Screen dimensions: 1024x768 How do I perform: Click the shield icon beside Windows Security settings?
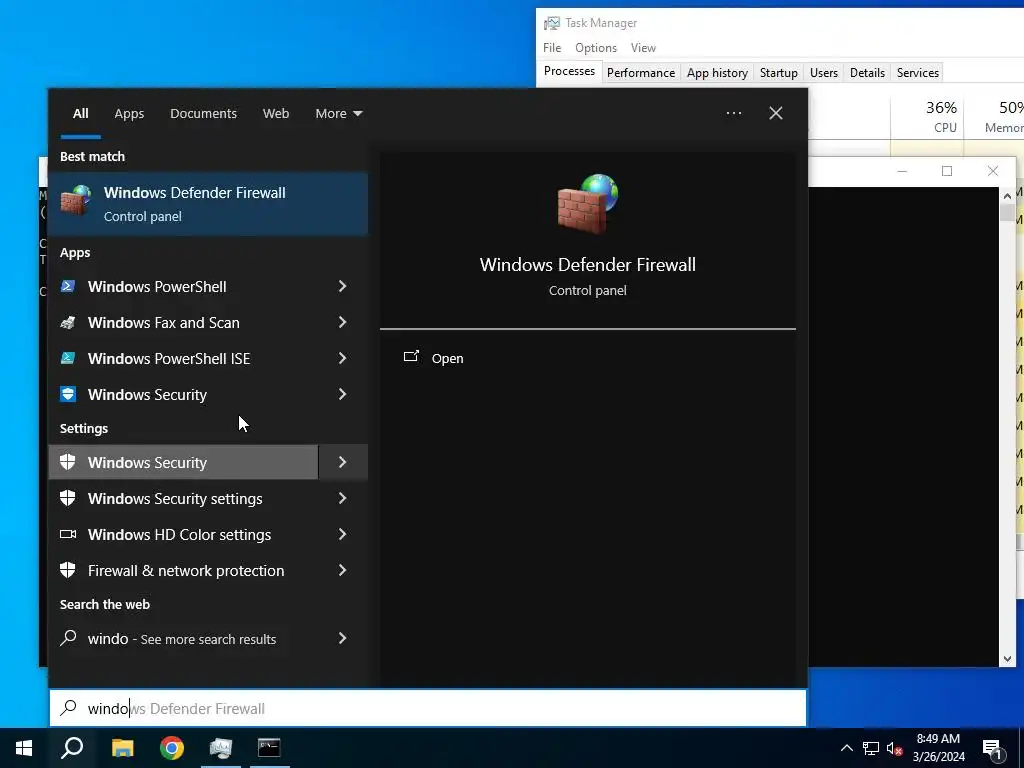click(x=68, y=498)
